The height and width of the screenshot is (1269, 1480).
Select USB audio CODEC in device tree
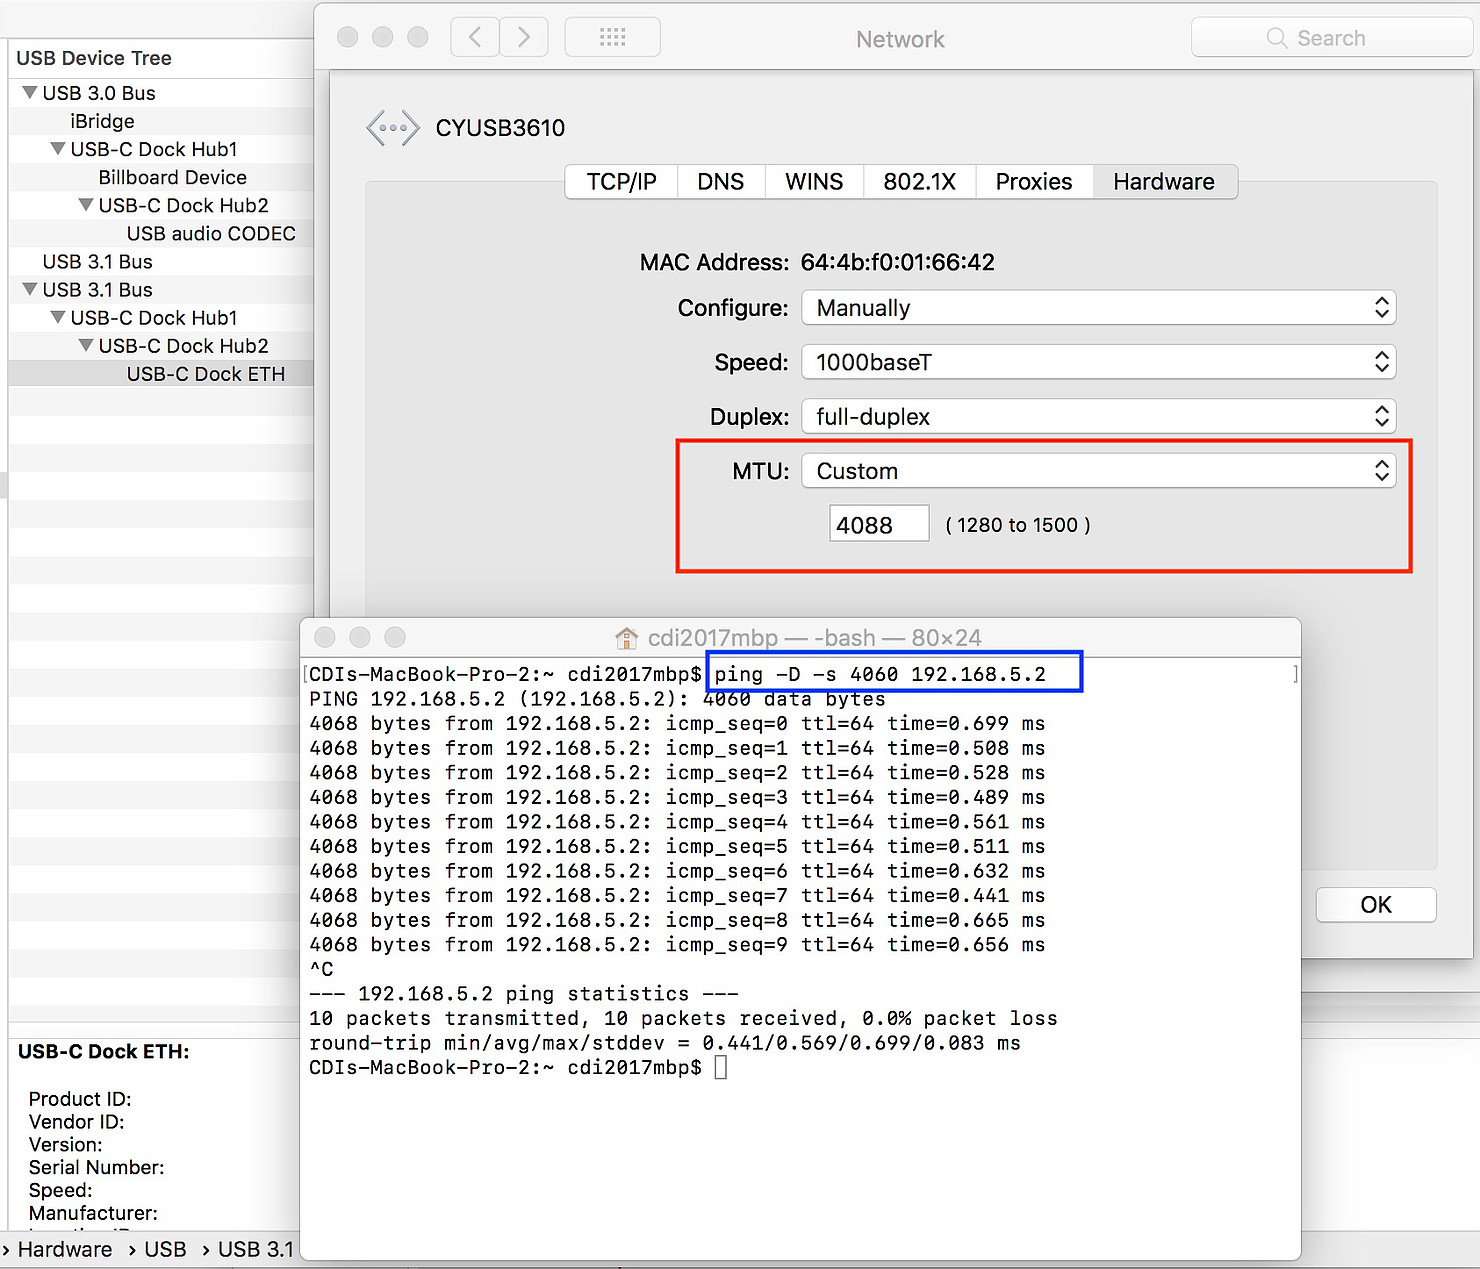(211, 234)
